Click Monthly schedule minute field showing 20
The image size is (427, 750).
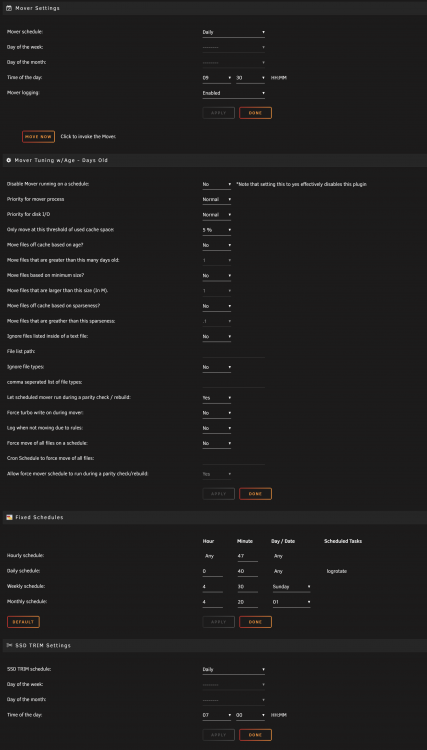[247, 602]
